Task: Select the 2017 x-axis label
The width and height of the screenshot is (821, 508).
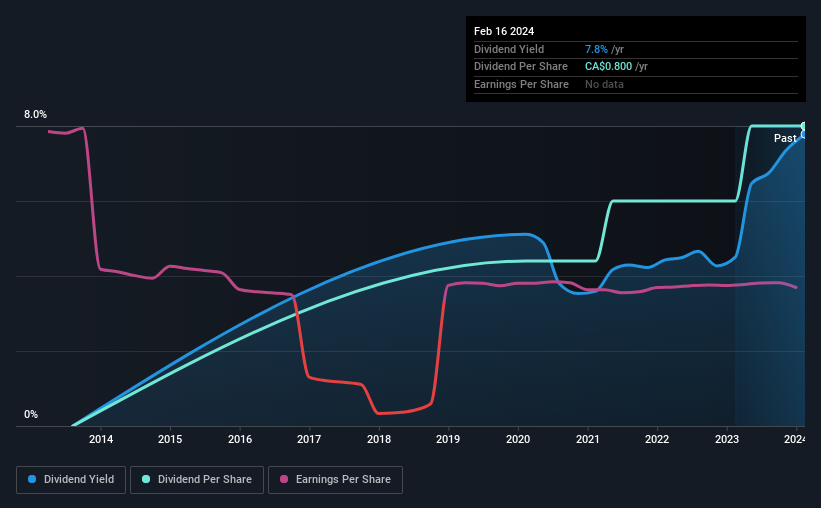Action: coord(309,439)
